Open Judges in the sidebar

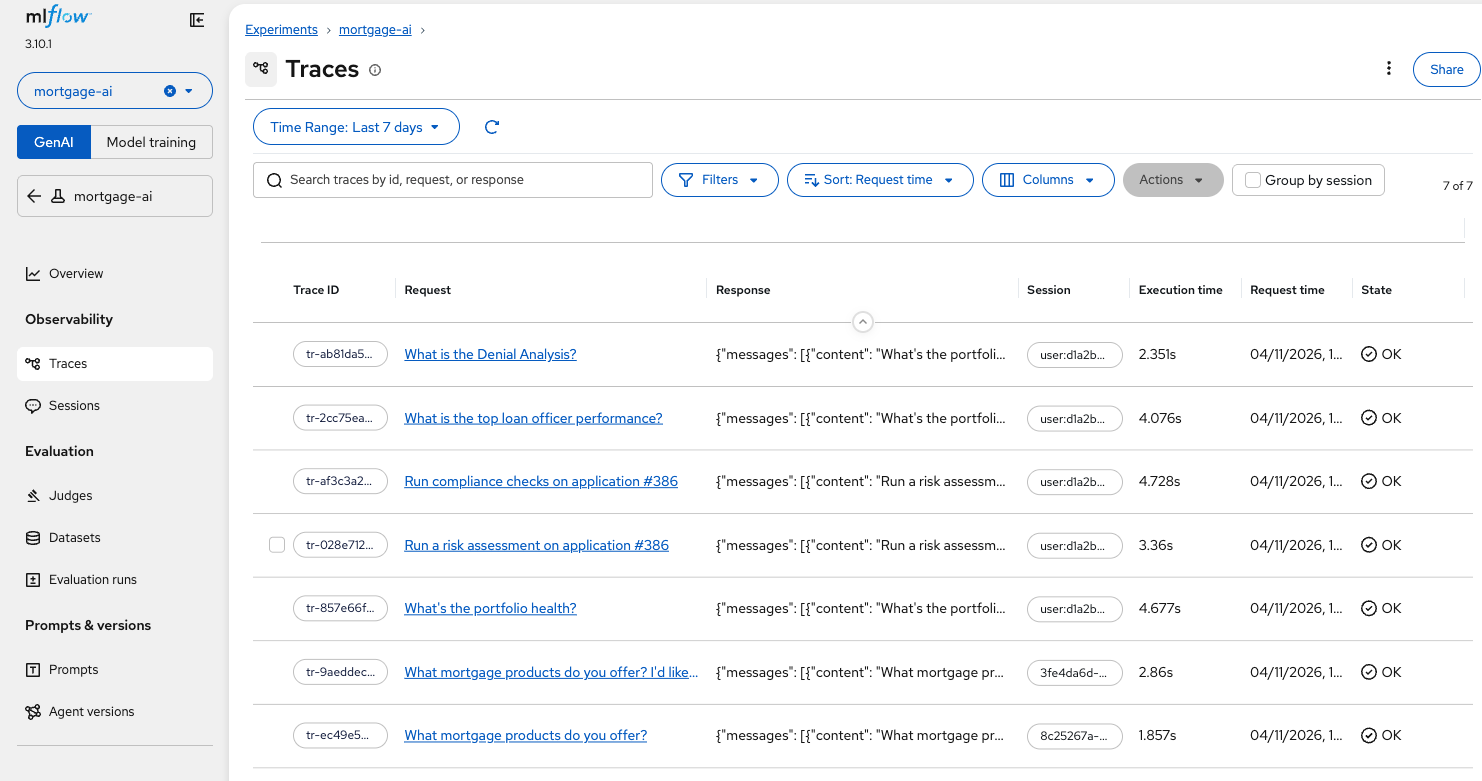(70, 495)
